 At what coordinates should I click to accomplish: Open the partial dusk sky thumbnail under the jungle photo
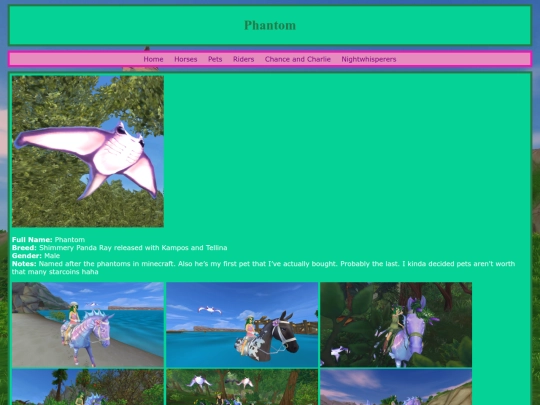tap(396, 387)
